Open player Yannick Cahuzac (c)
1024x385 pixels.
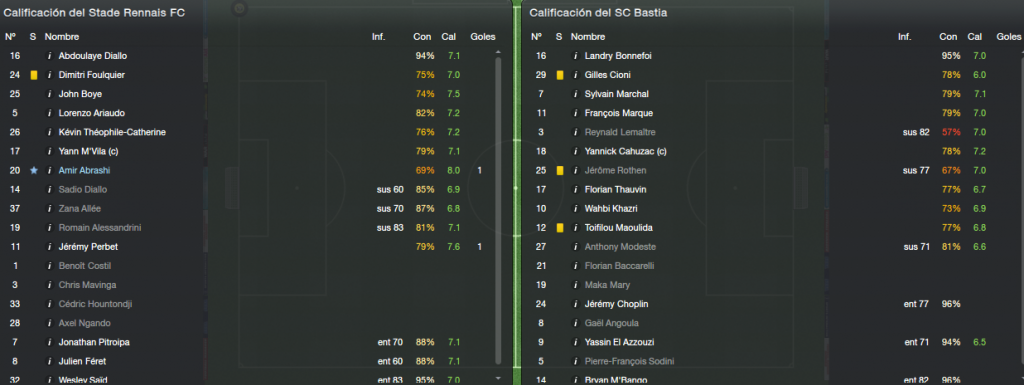pos(621,151)
